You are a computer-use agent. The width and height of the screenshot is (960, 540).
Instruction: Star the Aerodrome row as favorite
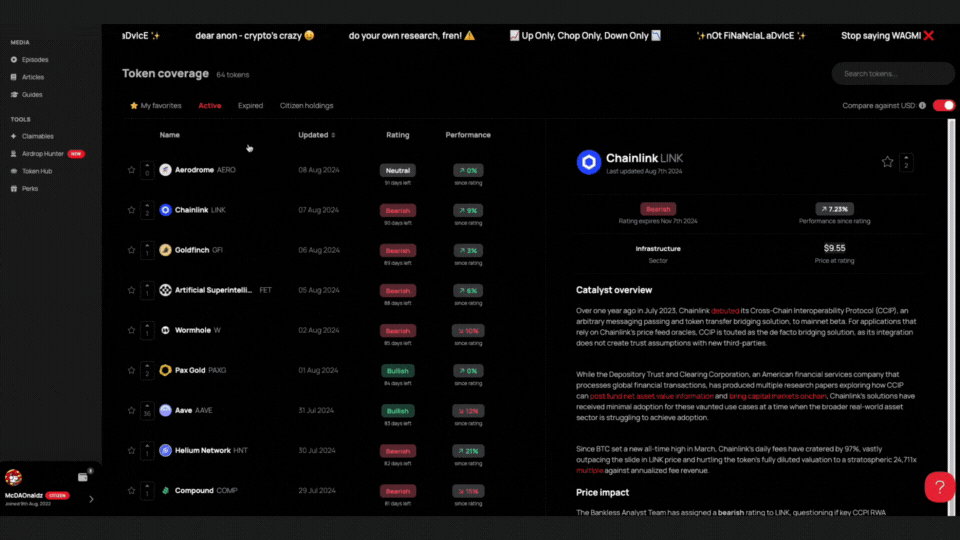[x=131, y=170]
